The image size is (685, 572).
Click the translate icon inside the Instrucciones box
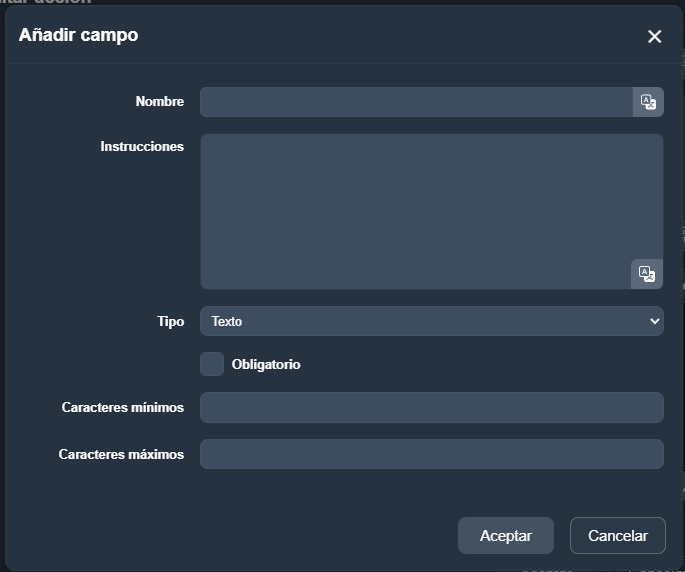[647, 274]
